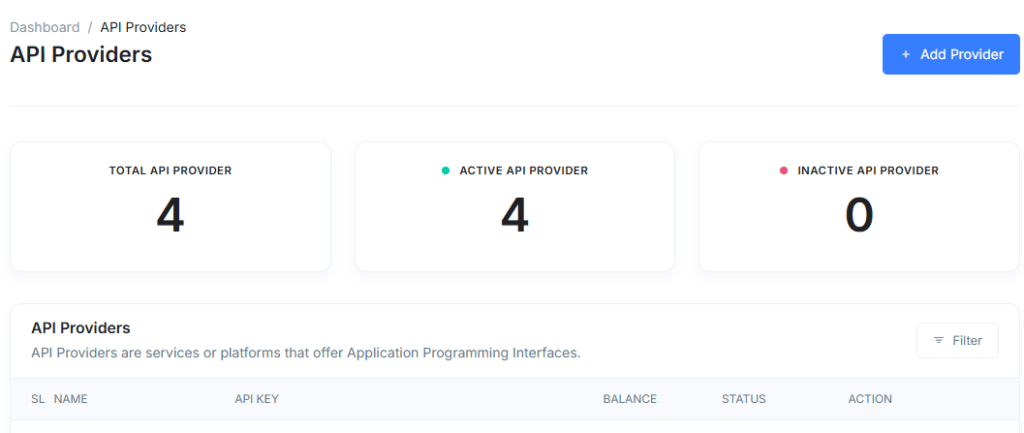Open the Filter options
The height and width of the screenshot is (433, 1024).
coord(957,341)
